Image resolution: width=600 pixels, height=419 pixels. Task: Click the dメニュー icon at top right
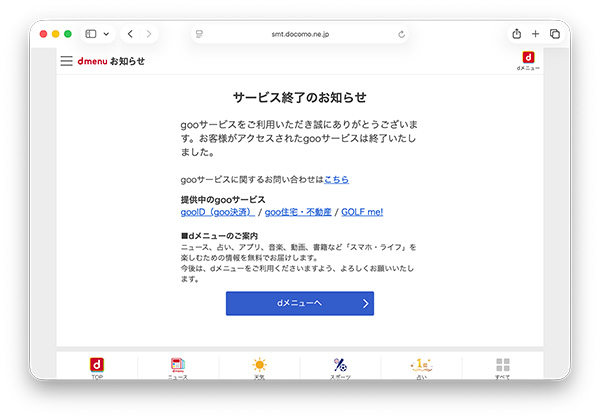click(528, 61)
